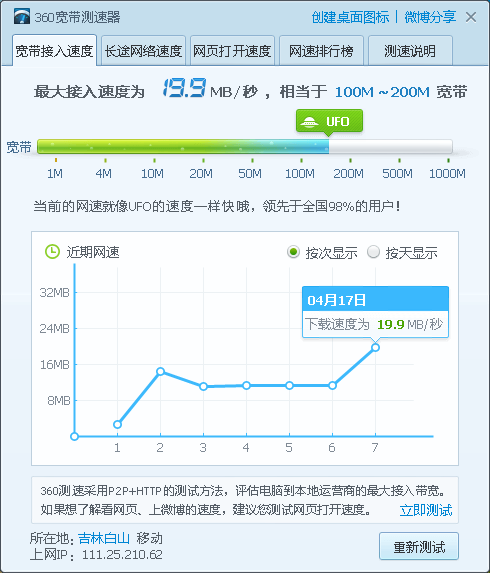The width and height of the screenshot is (490, 573).
Task: Open the 长途网络速度 tab
Action: point(143,51)
